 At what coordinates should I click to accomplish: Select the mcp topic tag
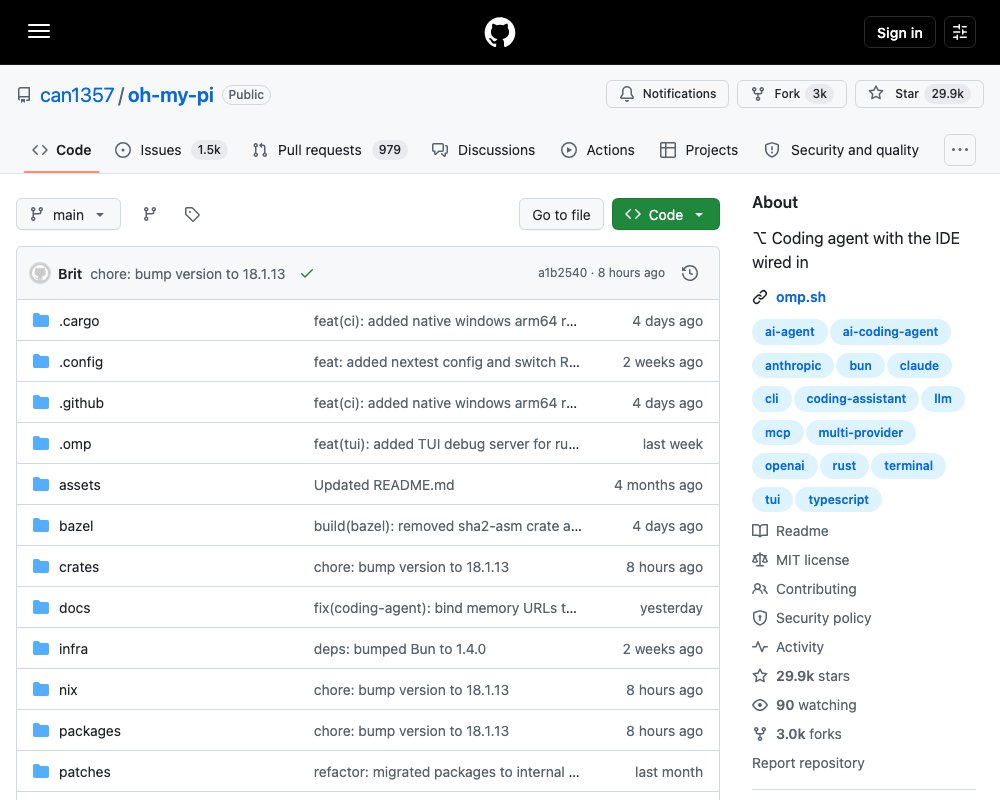tap(777, 433)
